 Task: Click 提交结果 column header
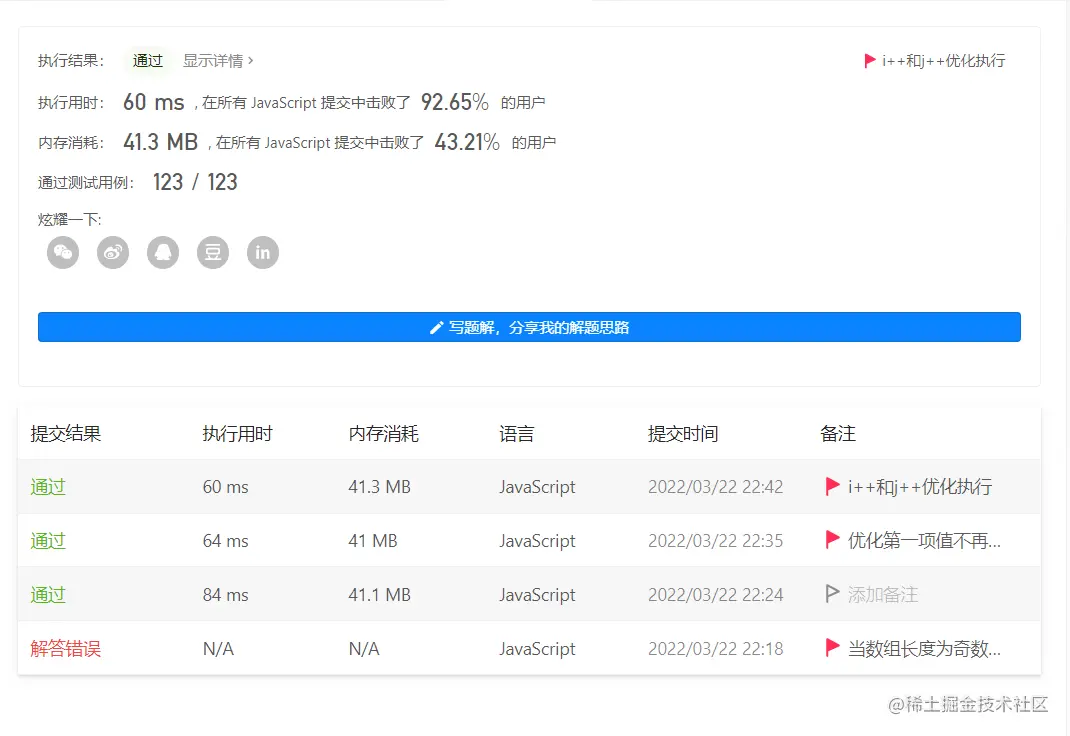click(x=66, y=434)
